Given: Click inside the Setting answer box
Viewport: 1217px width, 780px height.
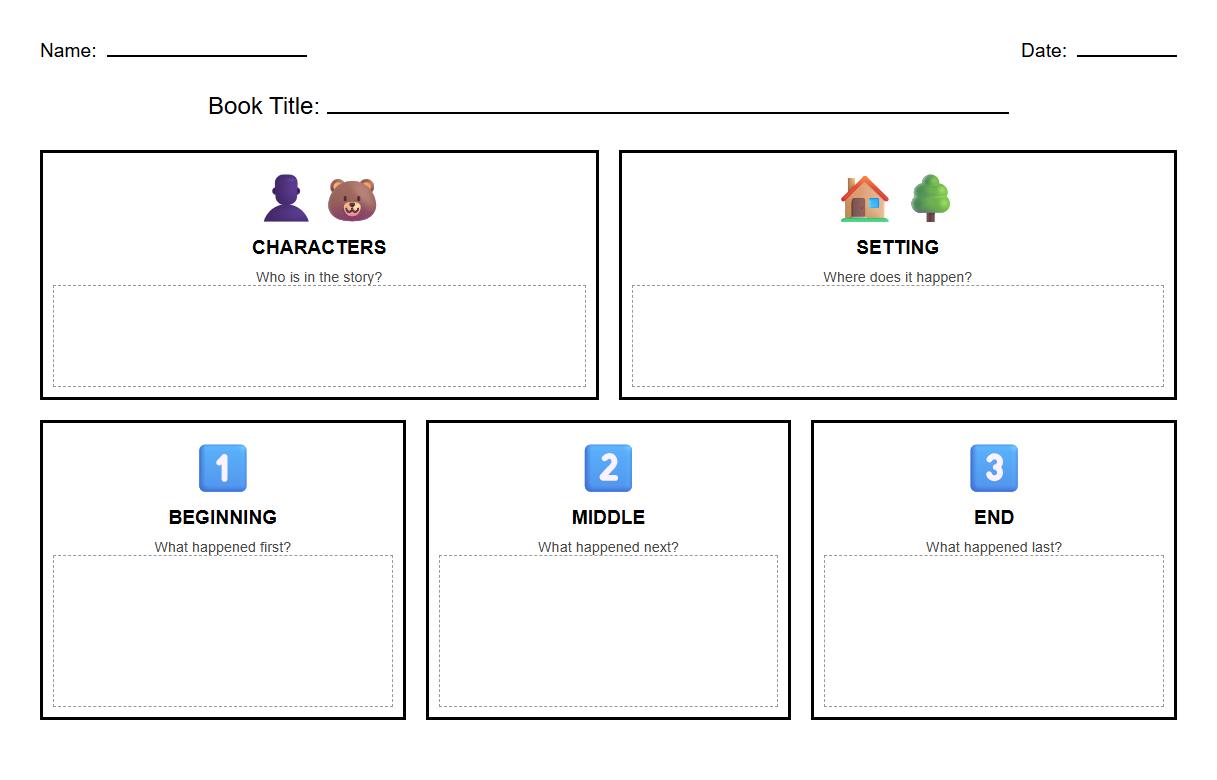Looking at the screenshot, I should (897, 335).
